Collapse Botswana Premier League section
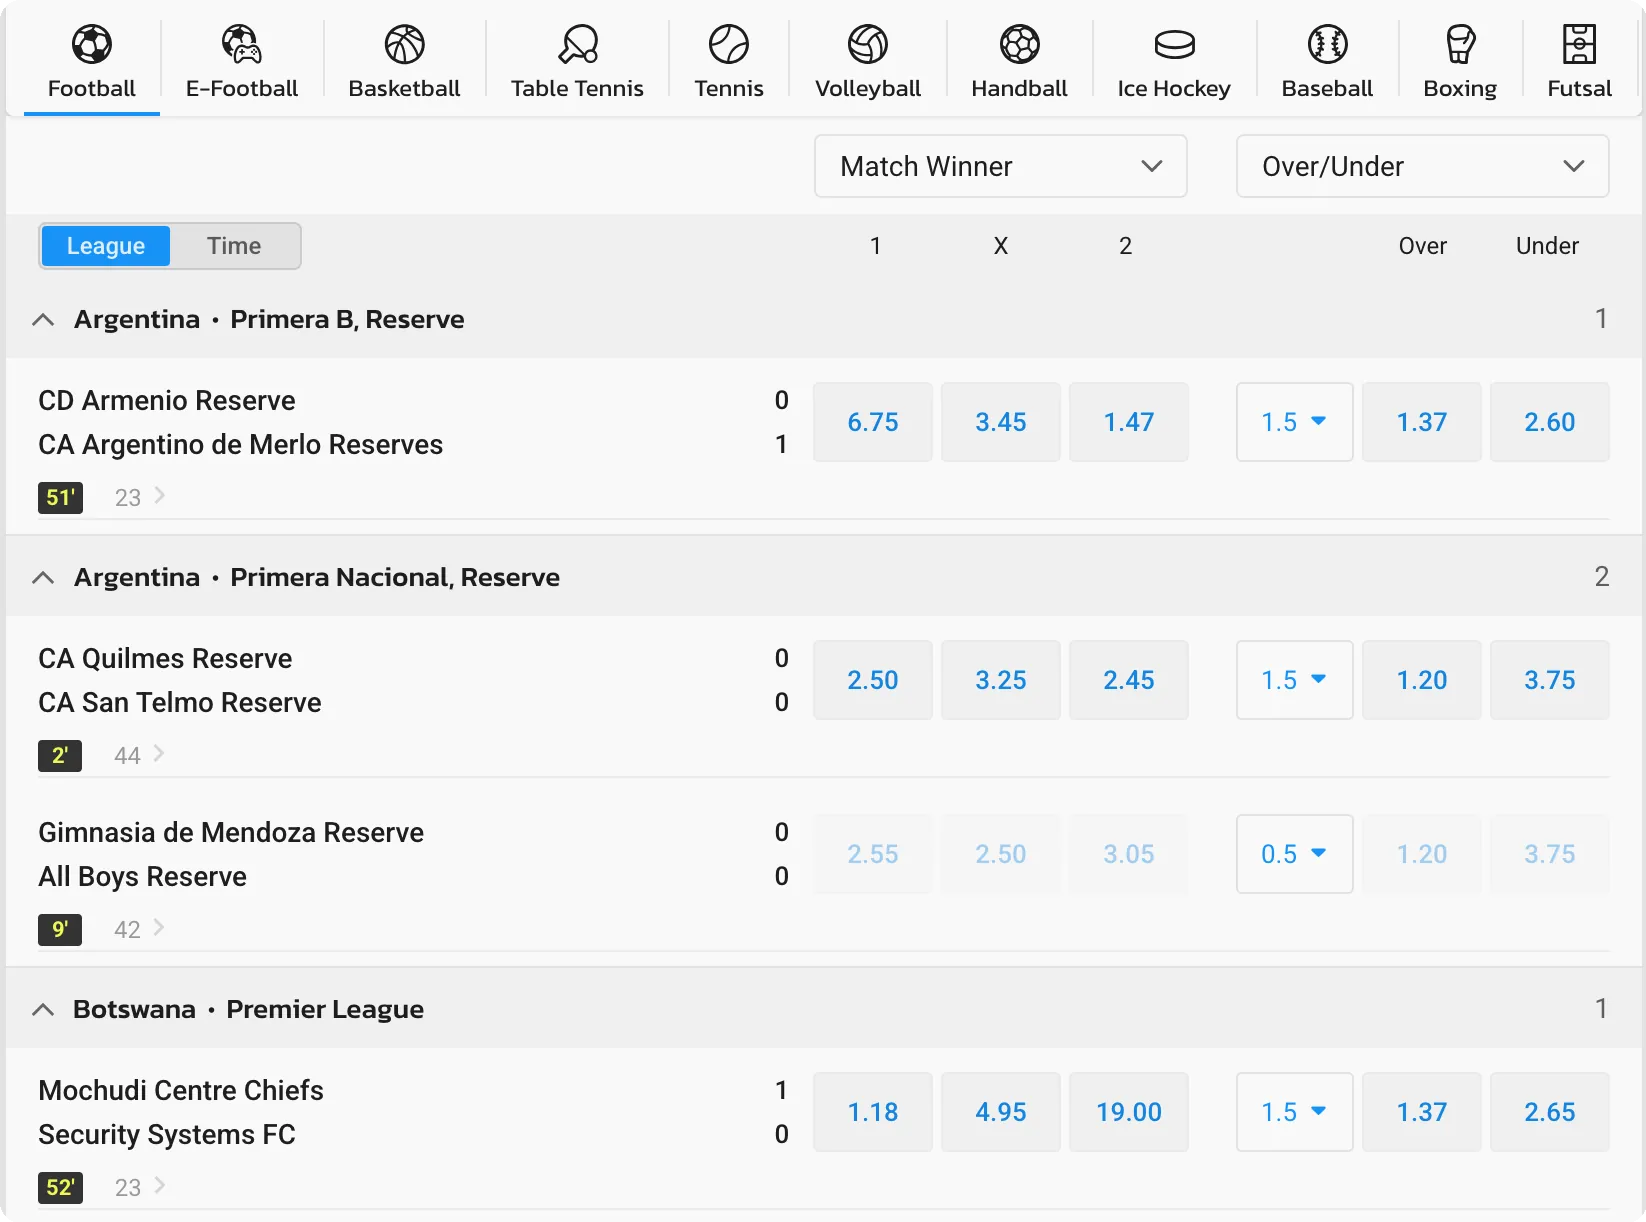This screenshot has width=1646, height=1222. pyautogui.click(x=43, y=1010)
